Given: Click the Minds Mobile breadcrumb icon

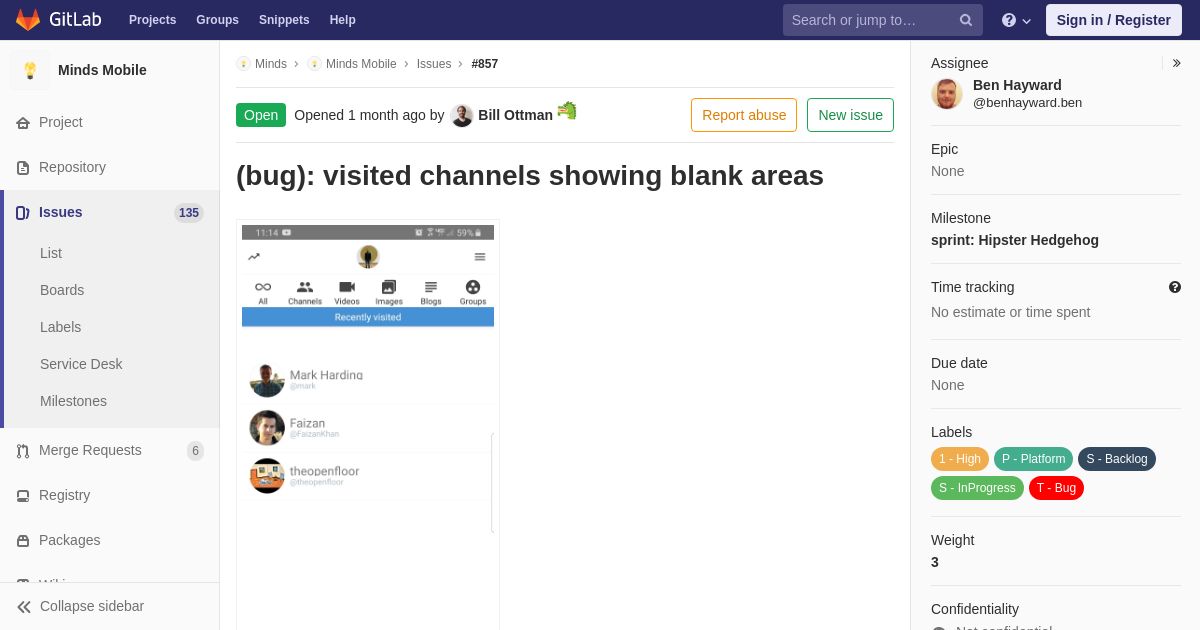Looking at the screenshot, I should (314, 64).
